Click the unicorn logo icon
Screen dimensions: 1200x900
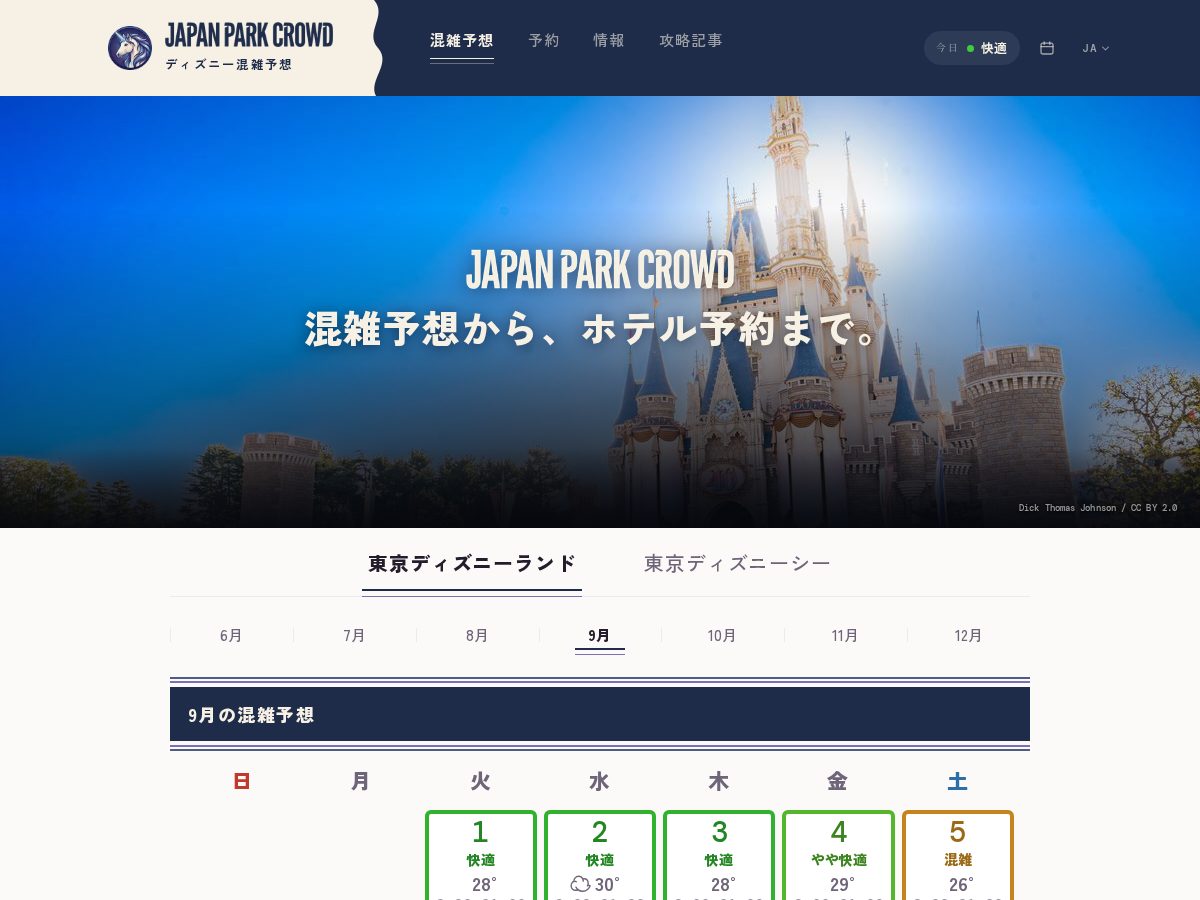[x=130, y=48]
